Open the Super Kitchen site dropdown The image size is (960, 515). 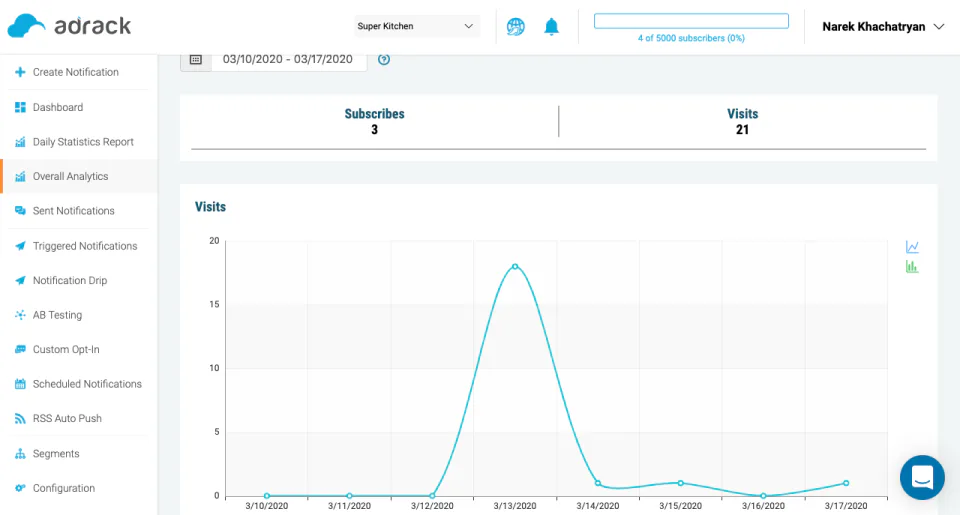click(x=416, y=26)
